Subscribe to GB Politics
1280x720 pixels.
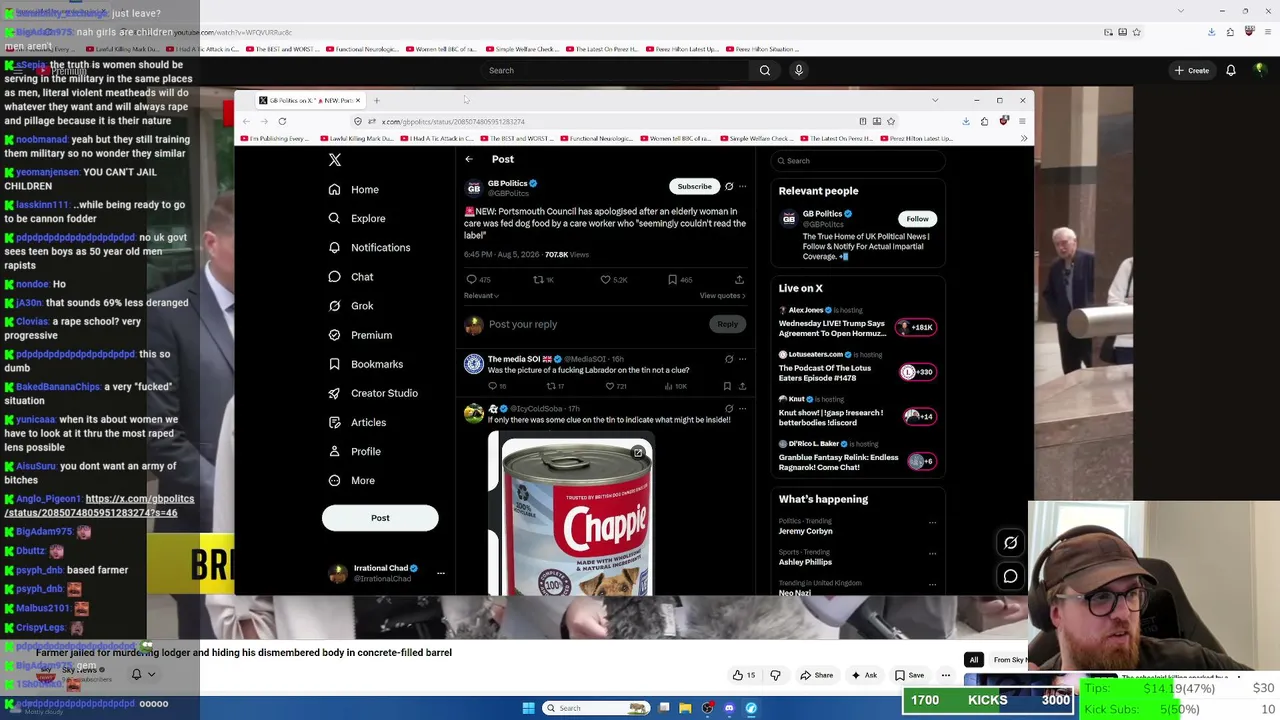(694, 186)
